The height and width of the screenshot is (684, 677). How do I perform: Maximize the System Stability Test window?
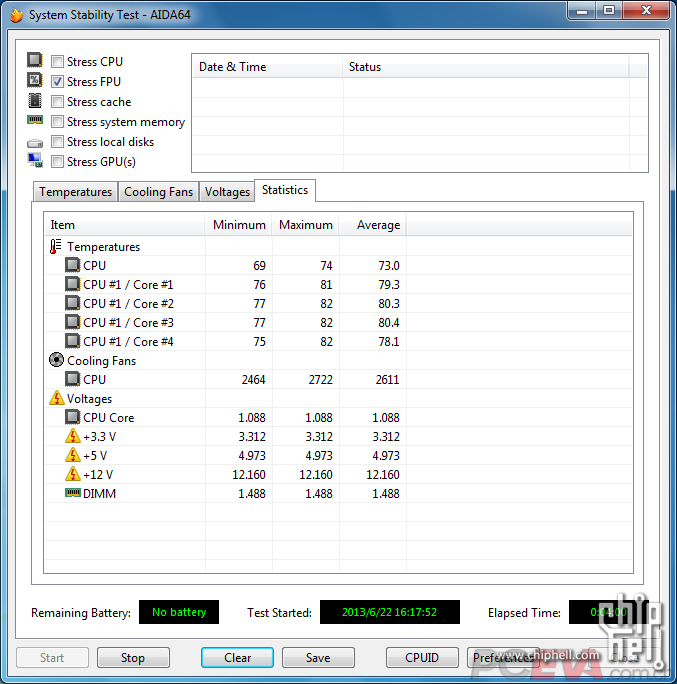point(609,11)
